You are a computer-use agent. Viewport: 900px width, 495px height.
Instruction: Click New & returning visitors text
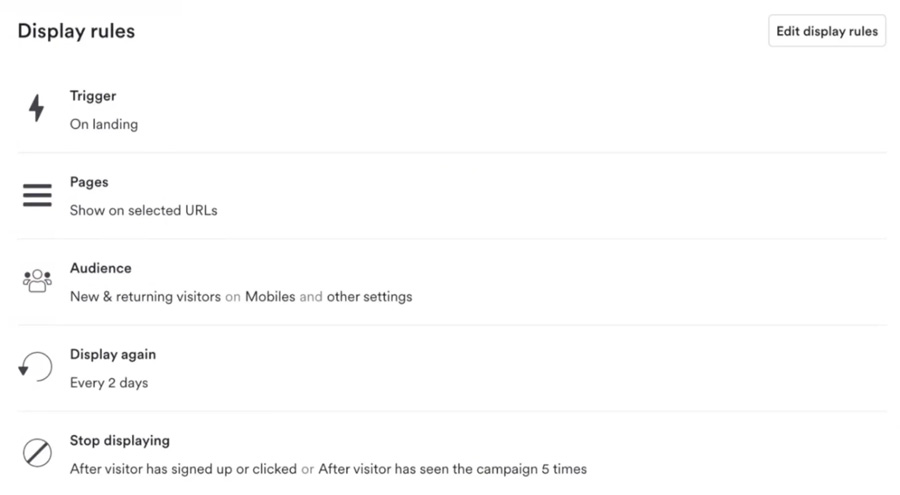click(x=145, y=296)
